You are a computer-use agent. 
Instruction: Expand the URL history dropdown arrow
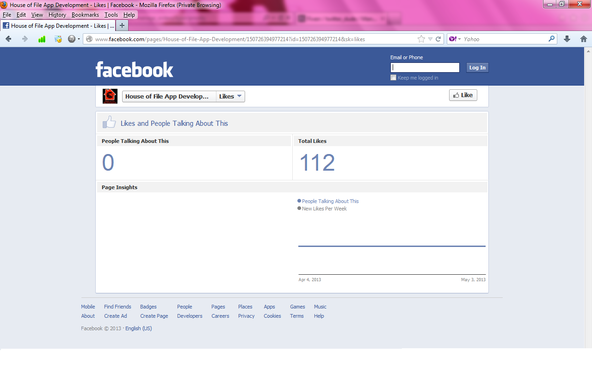click(430, 39)
